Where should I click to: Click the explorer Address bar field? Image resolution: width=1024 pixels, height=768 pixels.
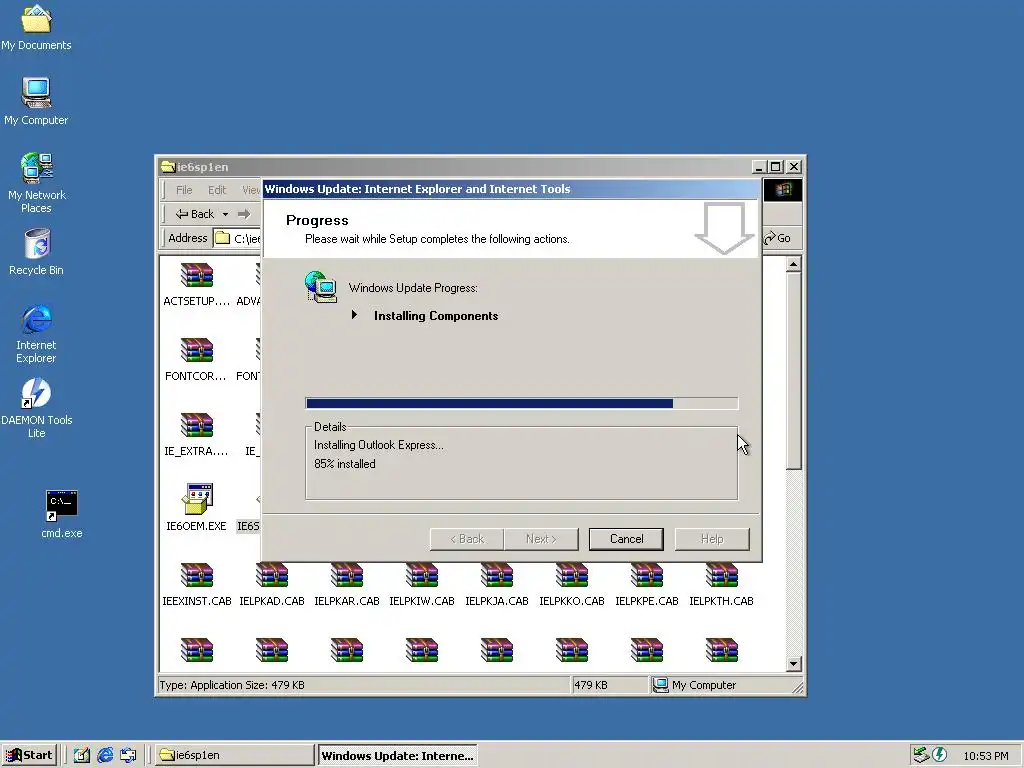(238, 238)
